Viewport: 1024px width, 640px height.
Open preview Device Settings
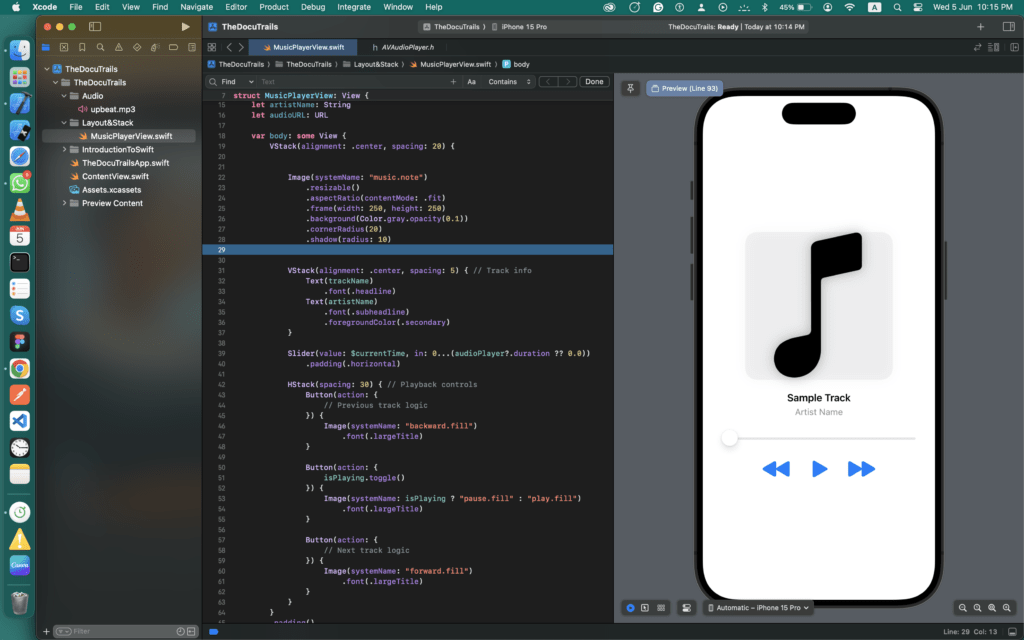point(686,607)
